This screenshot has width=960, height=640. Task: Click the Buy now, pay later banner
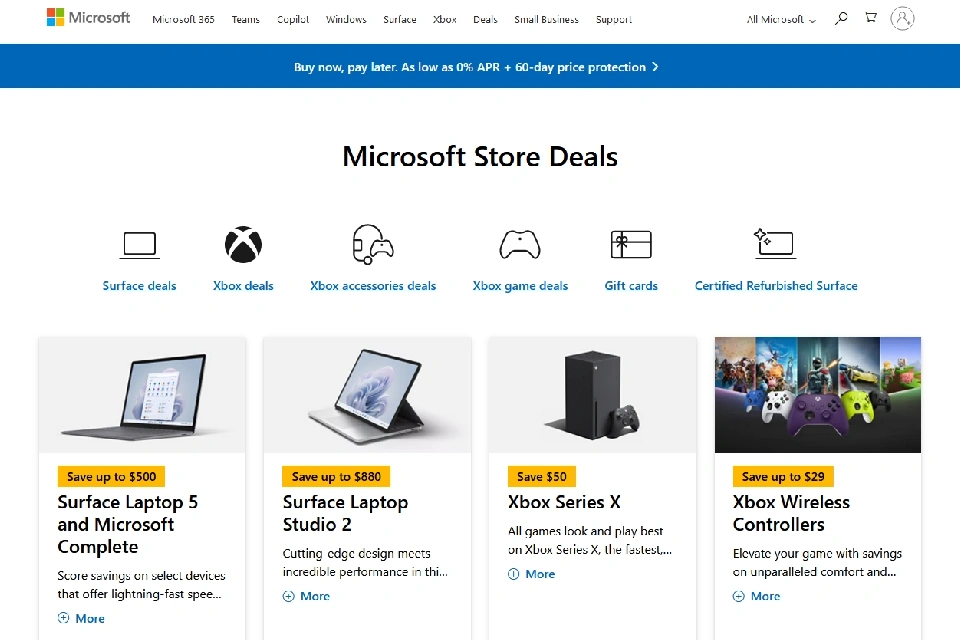(476, 67)
